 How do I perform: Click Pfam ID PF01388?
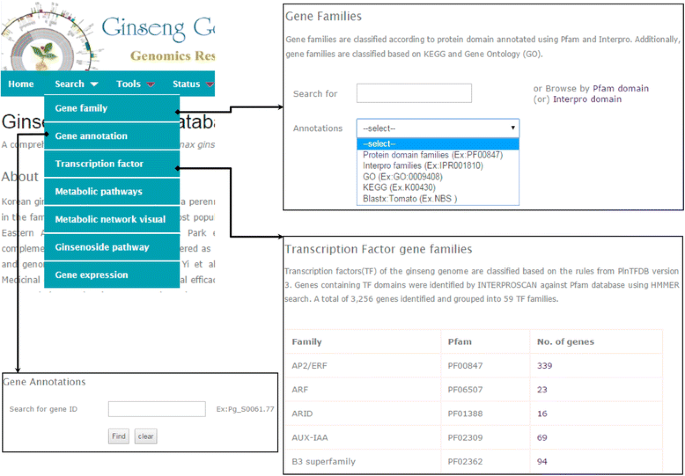[x=465, y=414]
